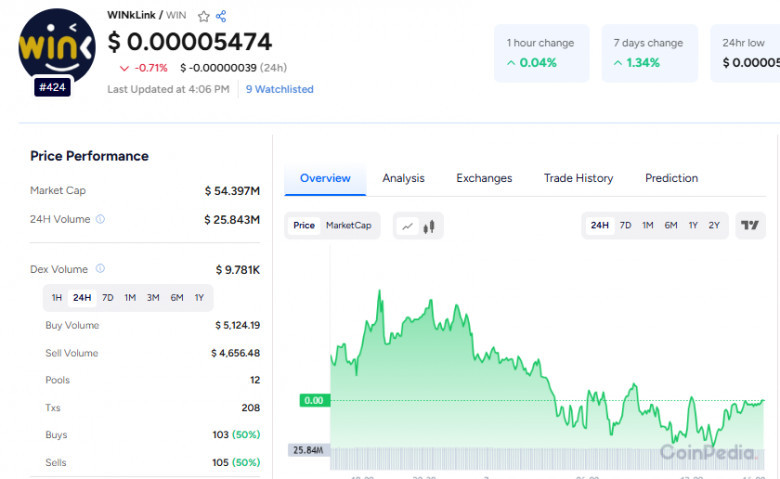Switch to the Exchanges tab
Image resolution: width=780 pixels, height=479 pixels.
click(484, 178)
